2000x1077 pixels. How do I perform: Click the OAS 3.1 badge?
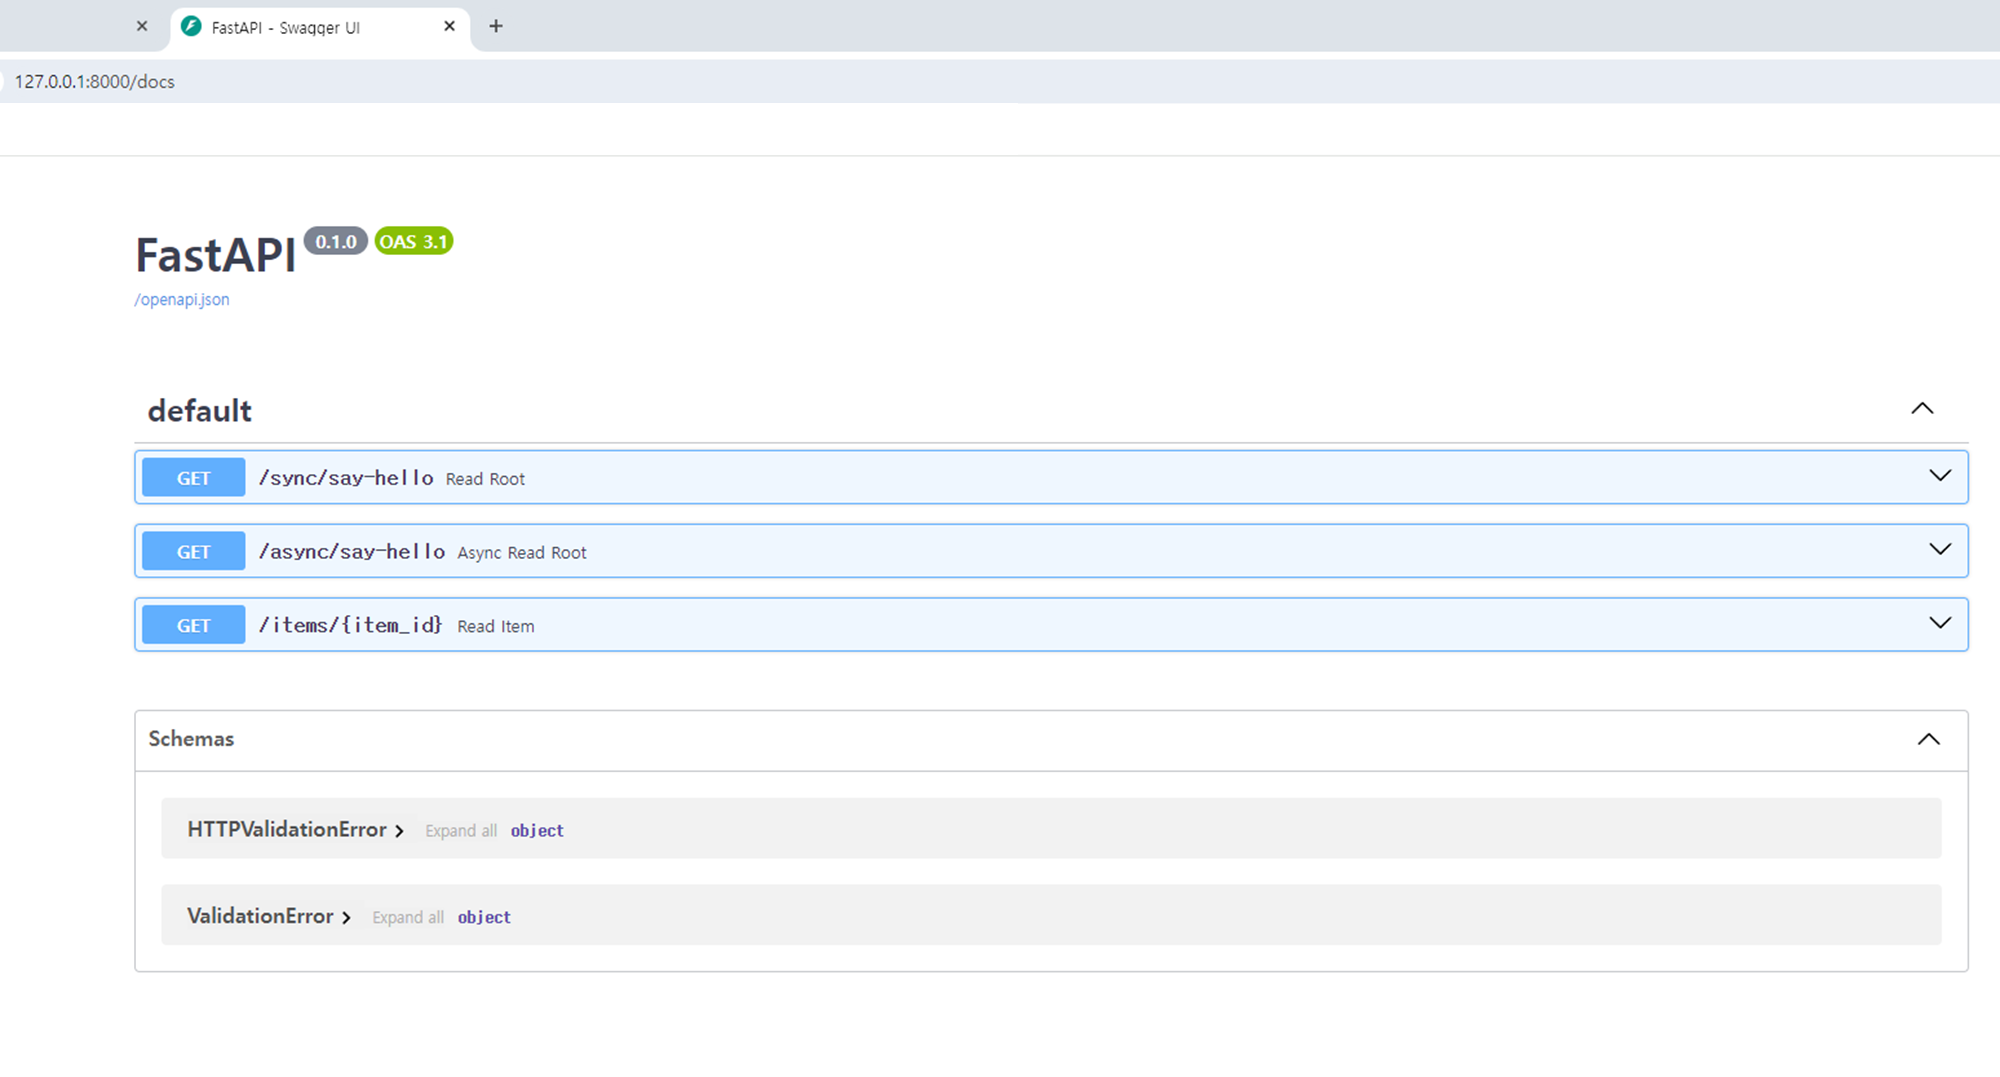coord(414,241)
